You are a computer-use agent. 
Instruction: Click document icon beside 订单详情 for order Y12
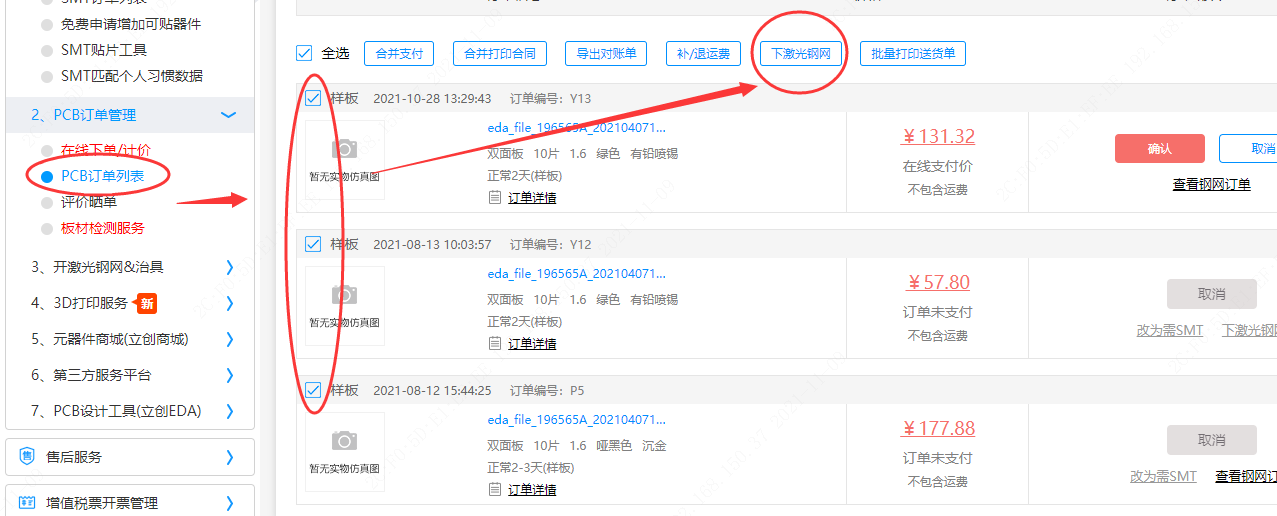(x=494, y=344)
